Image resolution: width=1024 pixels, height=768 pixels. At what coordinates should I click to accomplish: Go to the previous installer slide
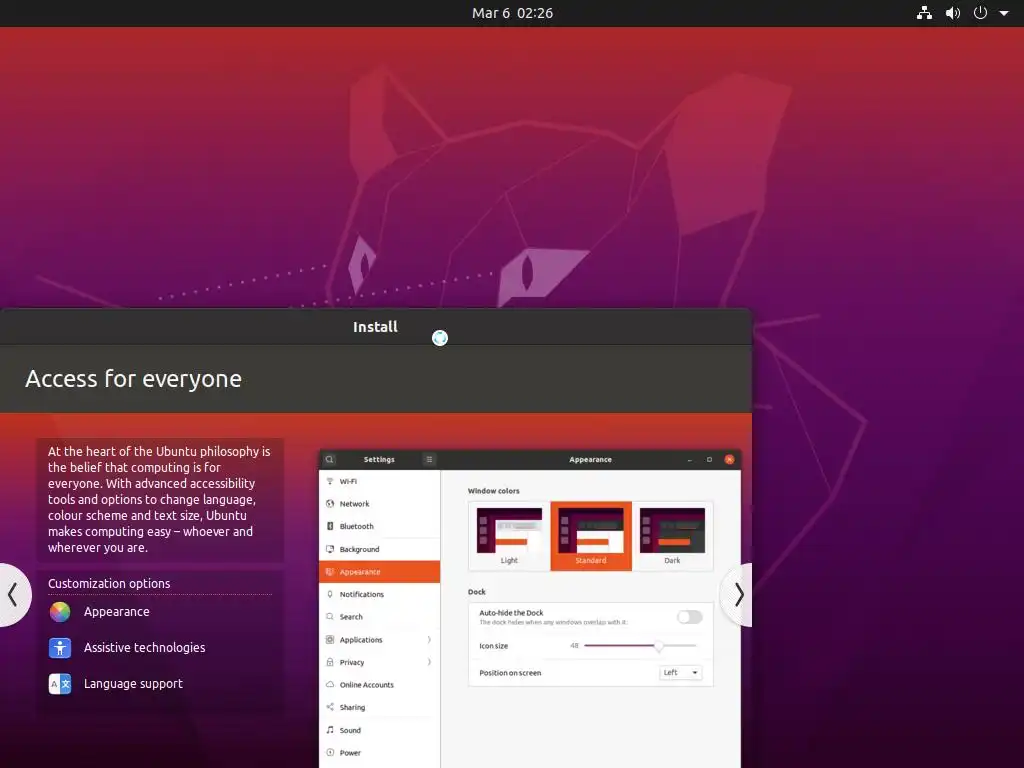tap(12, 595)
